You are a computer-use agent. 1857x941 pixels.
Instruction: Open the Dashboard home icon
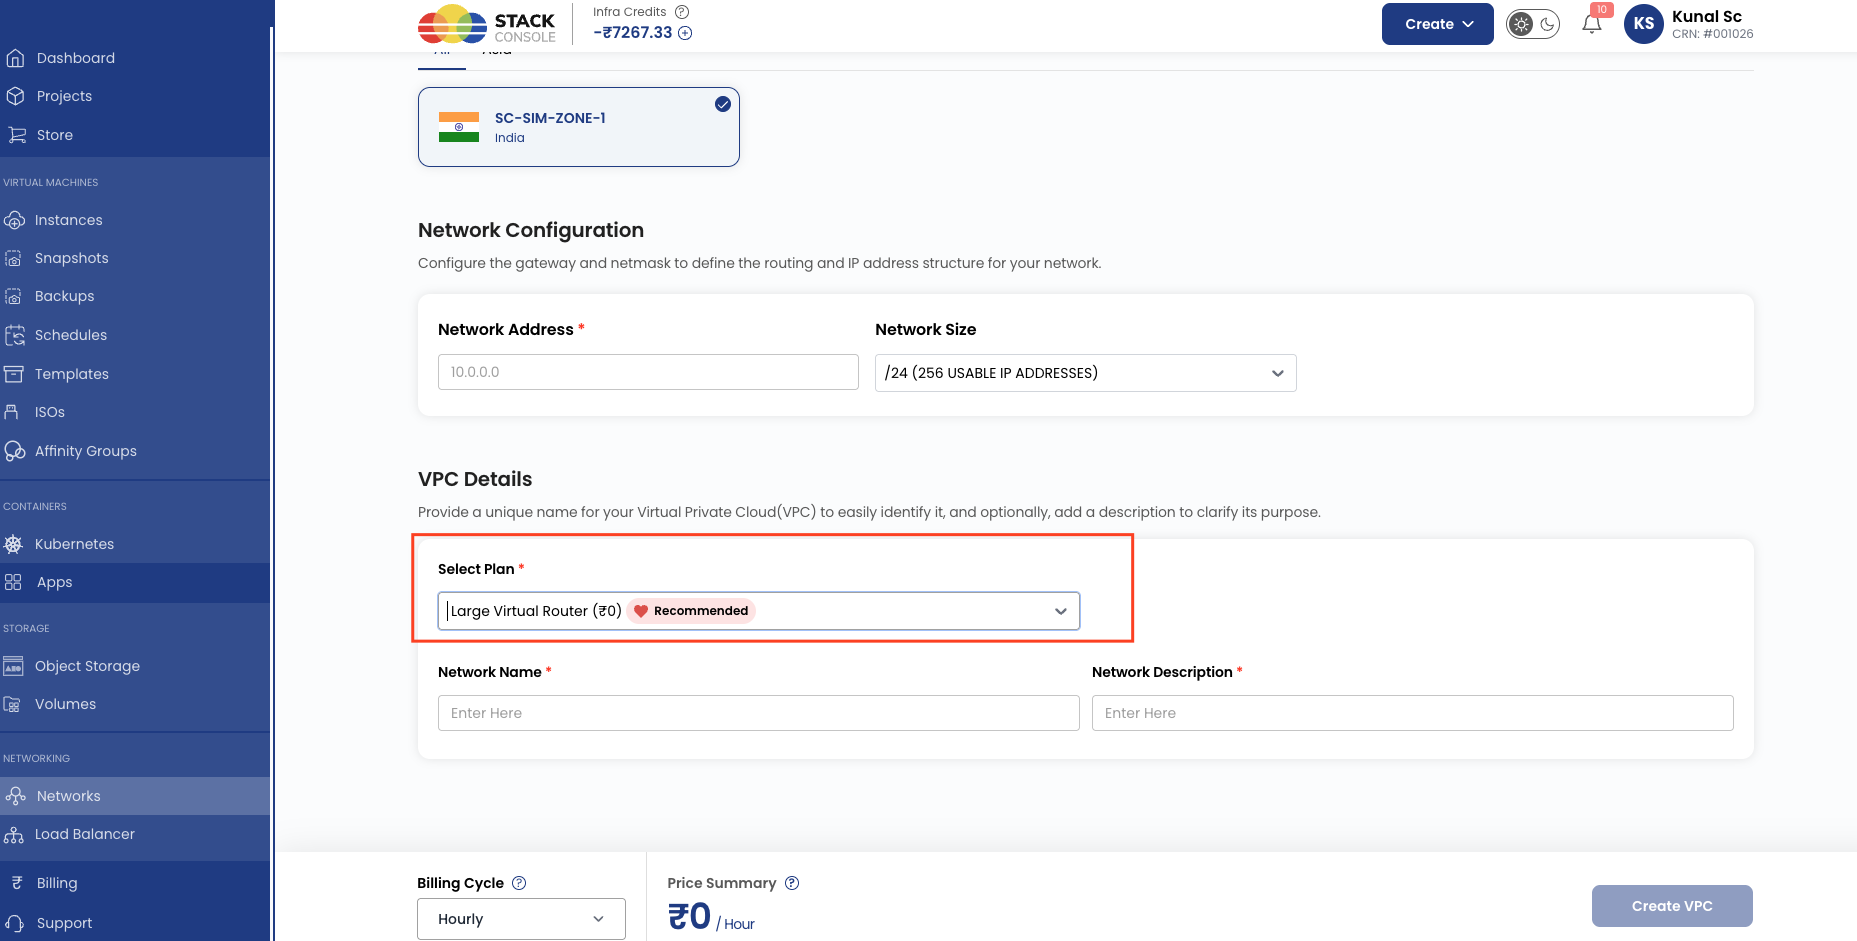[x=15, y=58]
